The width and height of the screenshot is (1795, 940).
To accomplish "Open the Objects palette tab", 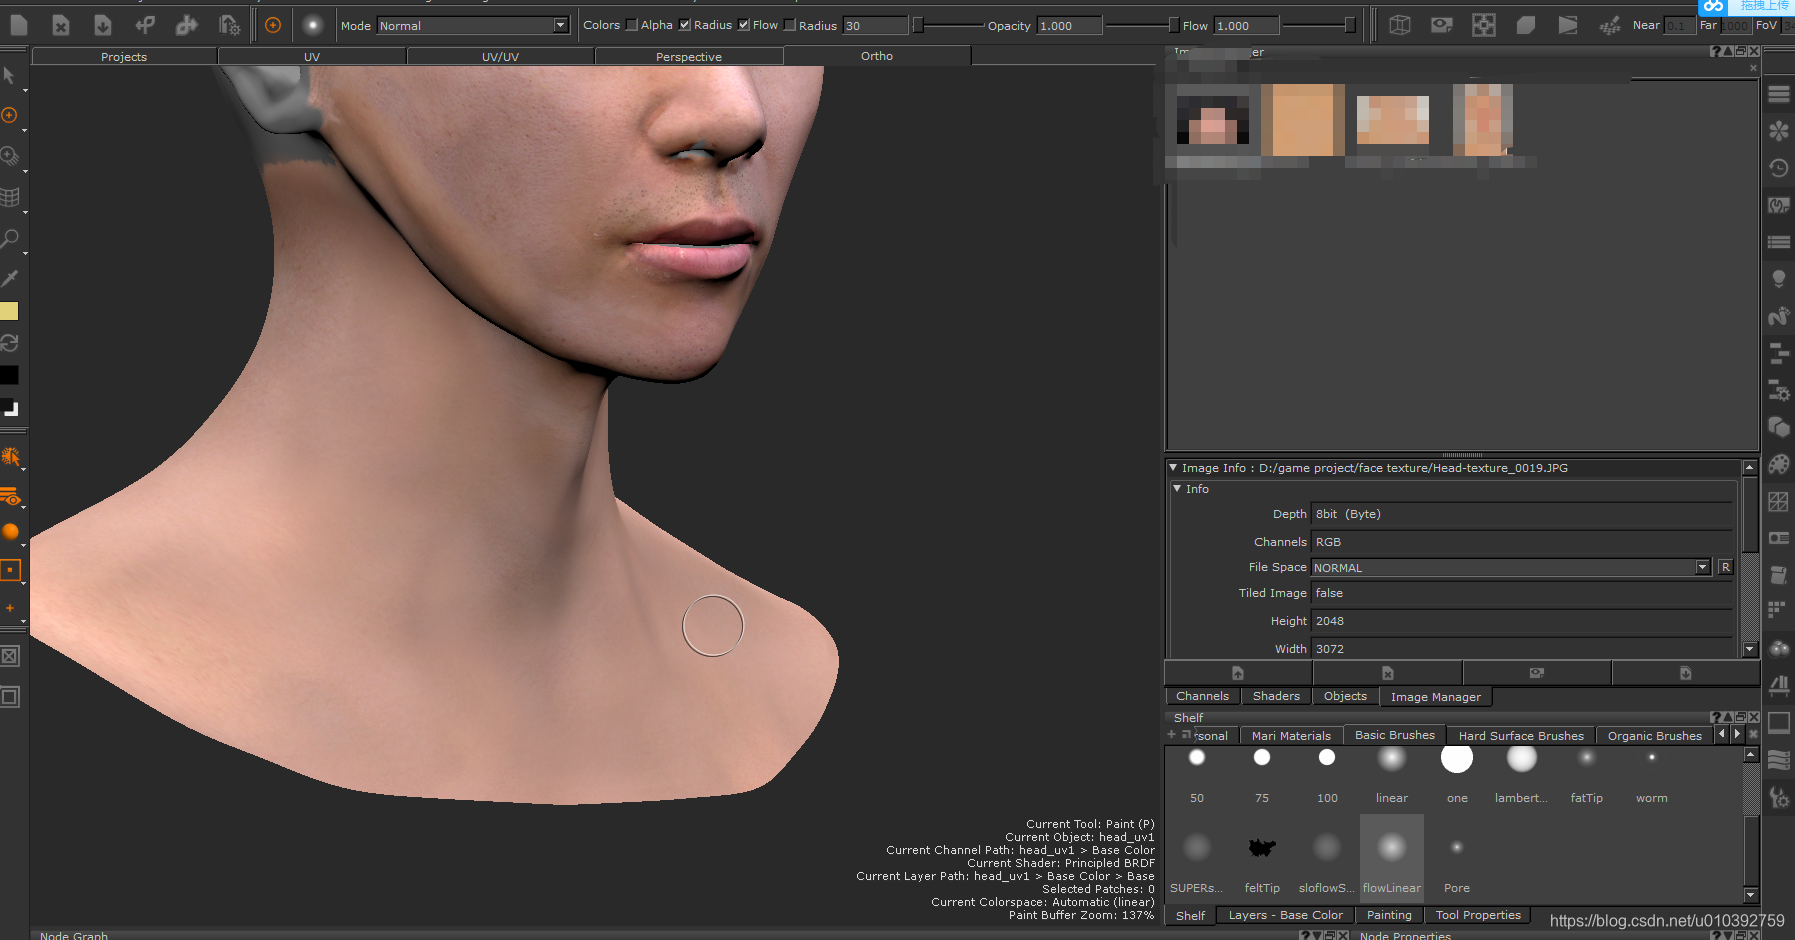I will (1345, 696).
